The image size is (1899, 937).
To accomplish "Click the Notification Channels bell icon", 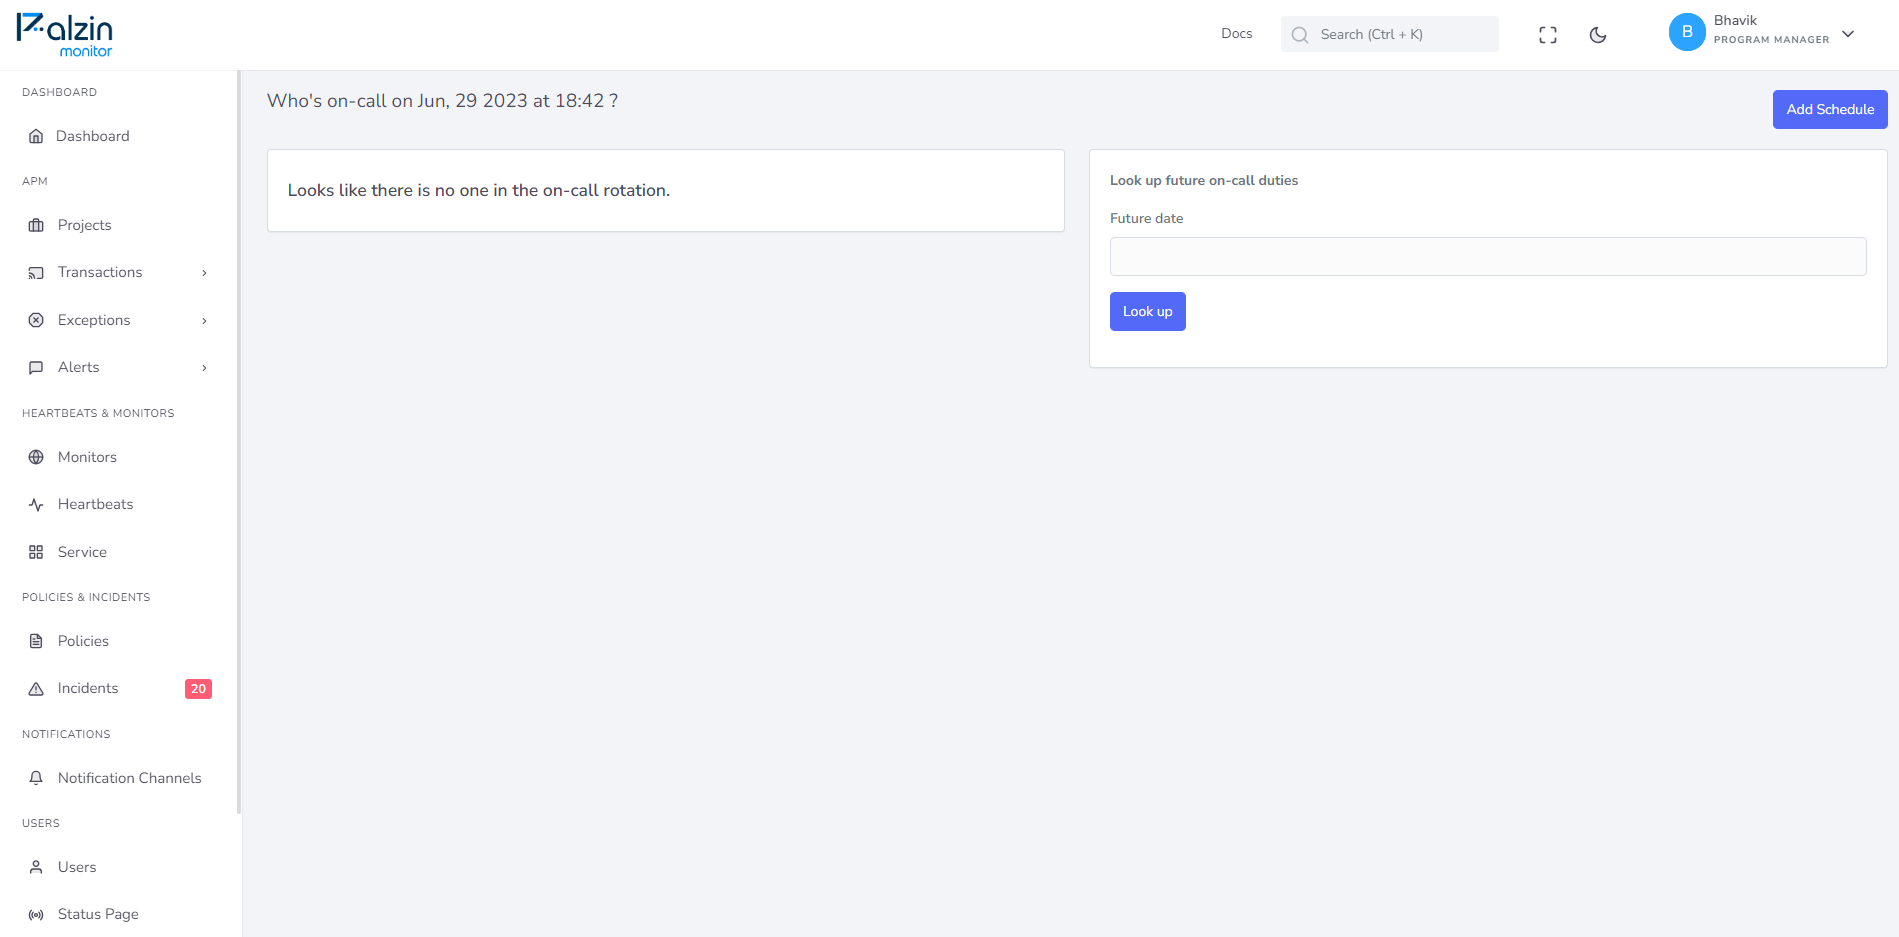I will 36,778.
